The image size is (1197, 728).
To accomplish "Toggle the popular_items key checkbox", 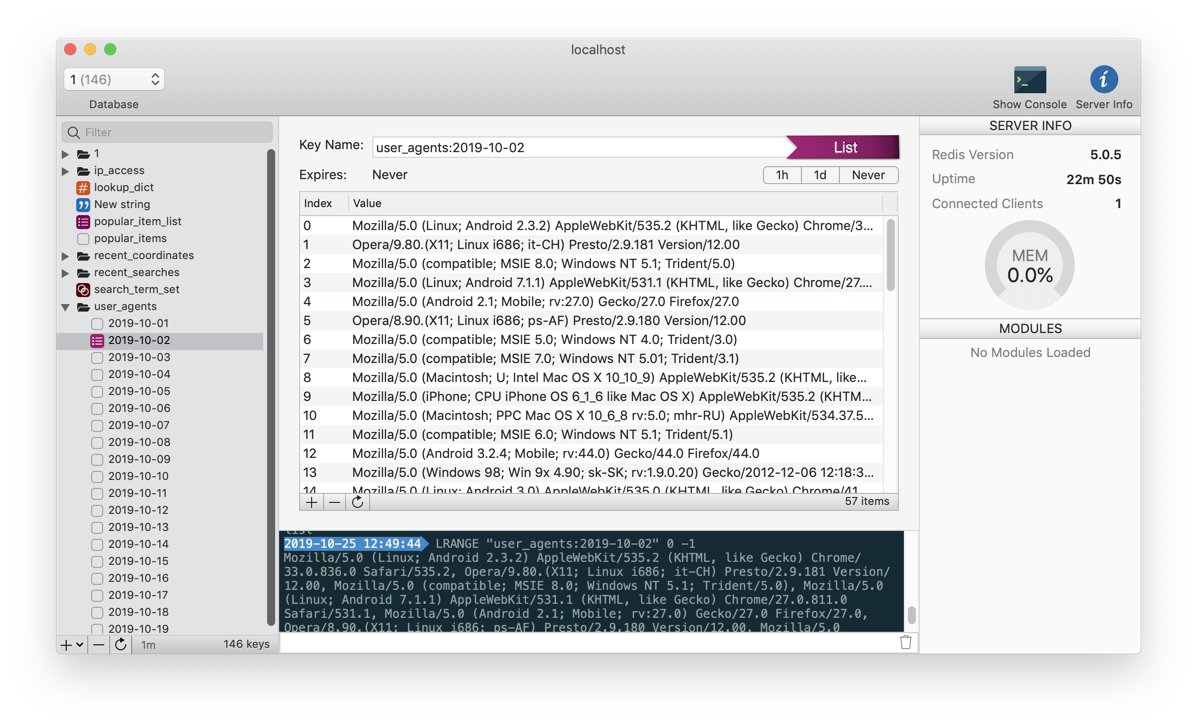I will [83, 239].
